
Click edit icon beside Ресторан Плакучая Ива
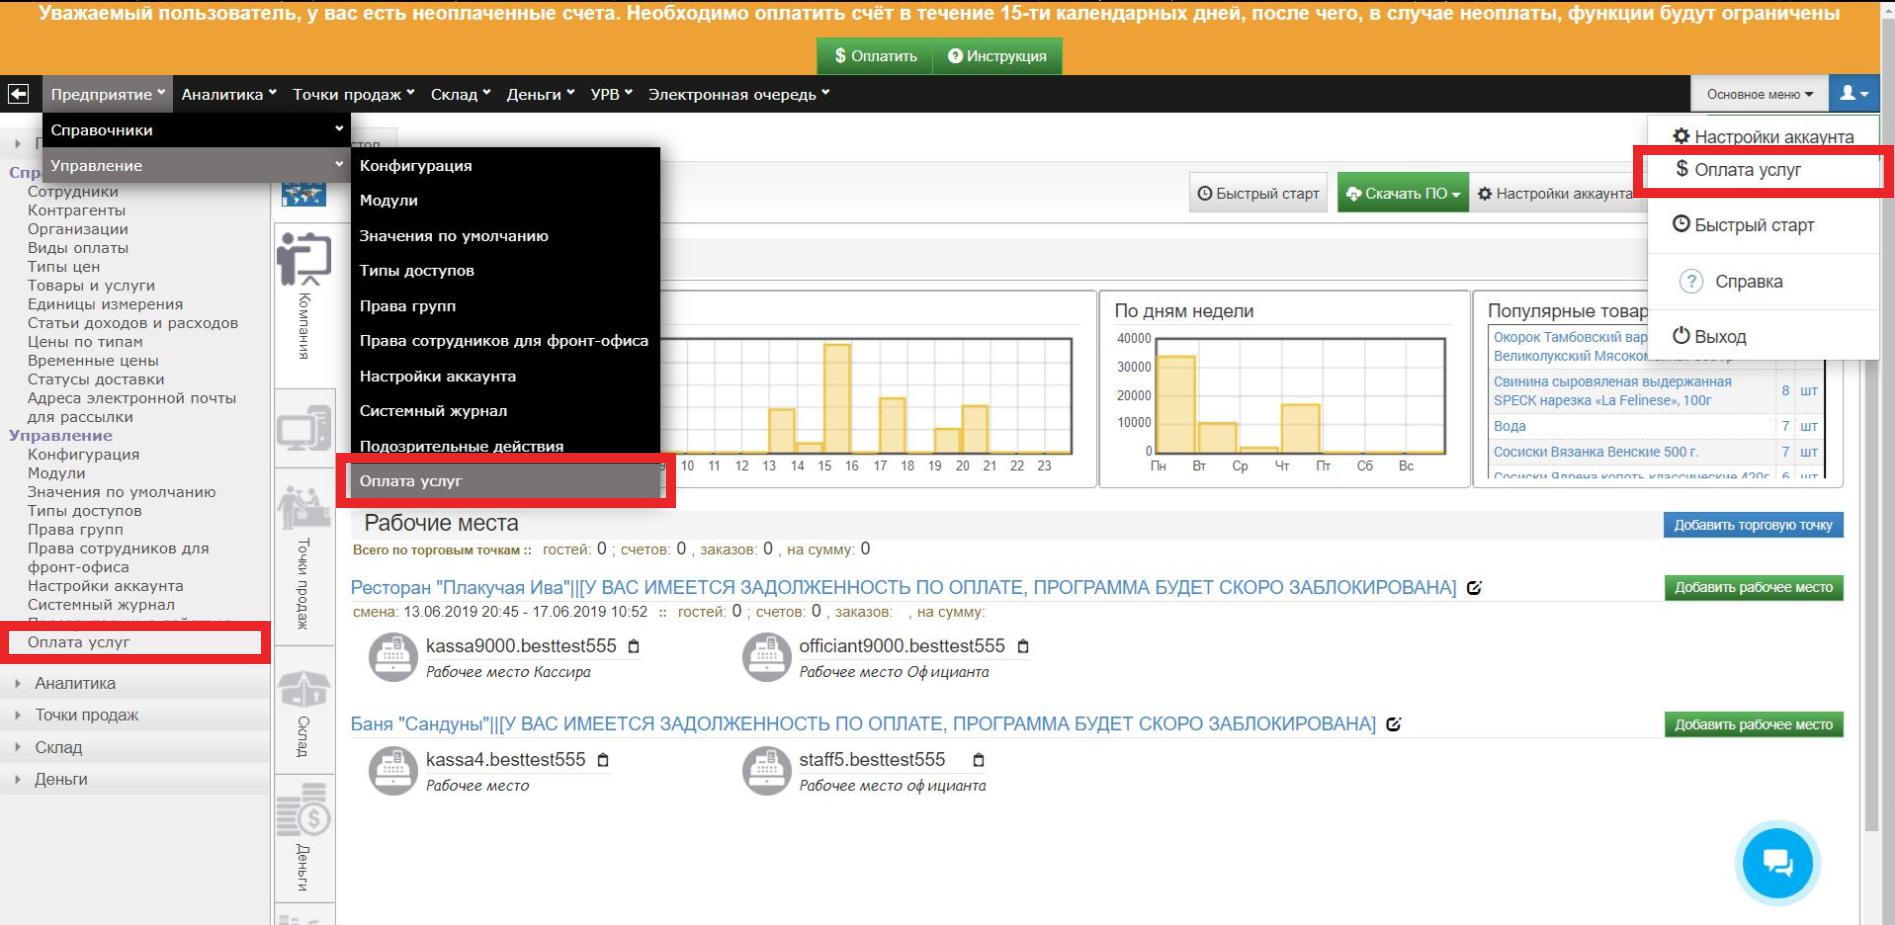(x=1474, y=588)
